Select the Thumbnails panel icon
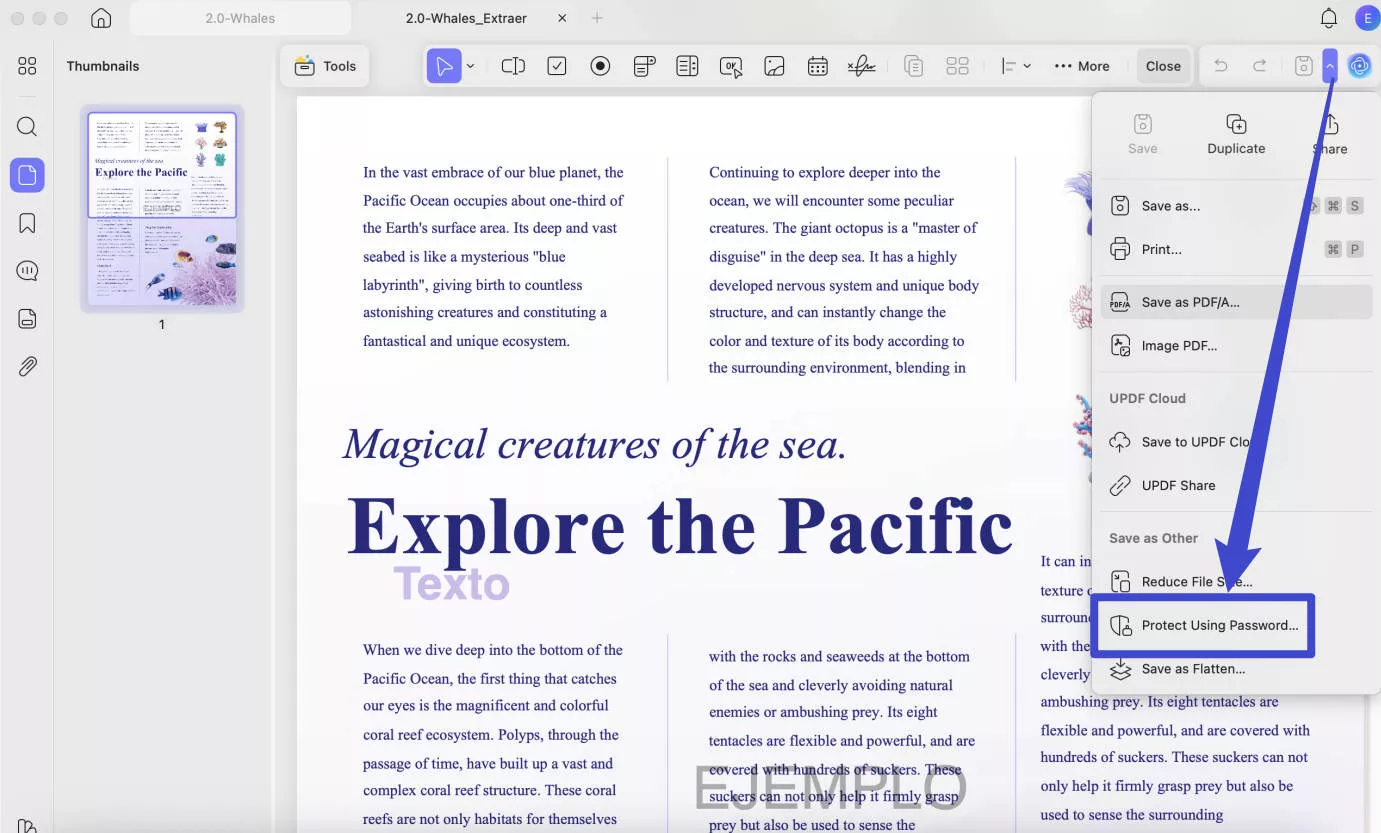The height and width of the screenshot is (833, 1381). [27, 175]
